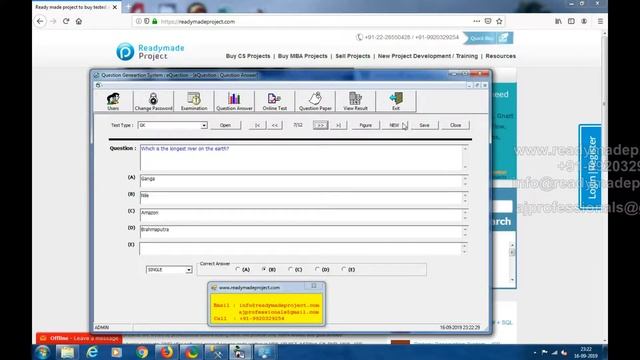The width and height of the screenshot is (640, 360).
Task: Open the Question Answer chart icon
Action: [234, 101]
